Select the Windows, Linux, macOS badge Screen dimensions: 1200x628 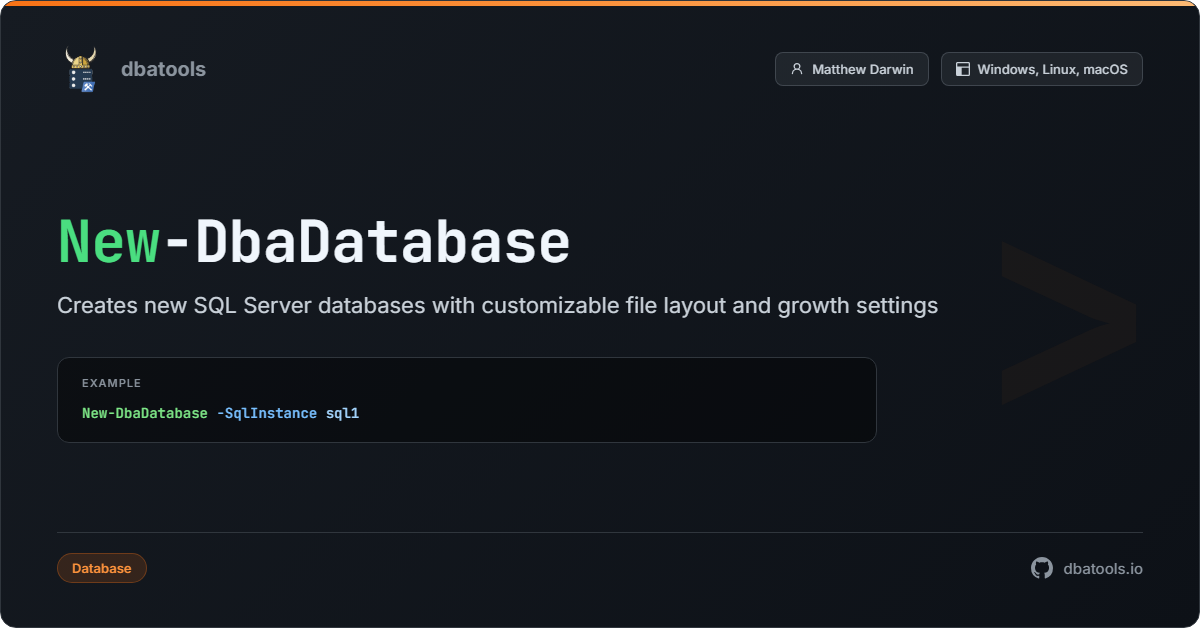pyautogui.click(x=1041, y=69)
